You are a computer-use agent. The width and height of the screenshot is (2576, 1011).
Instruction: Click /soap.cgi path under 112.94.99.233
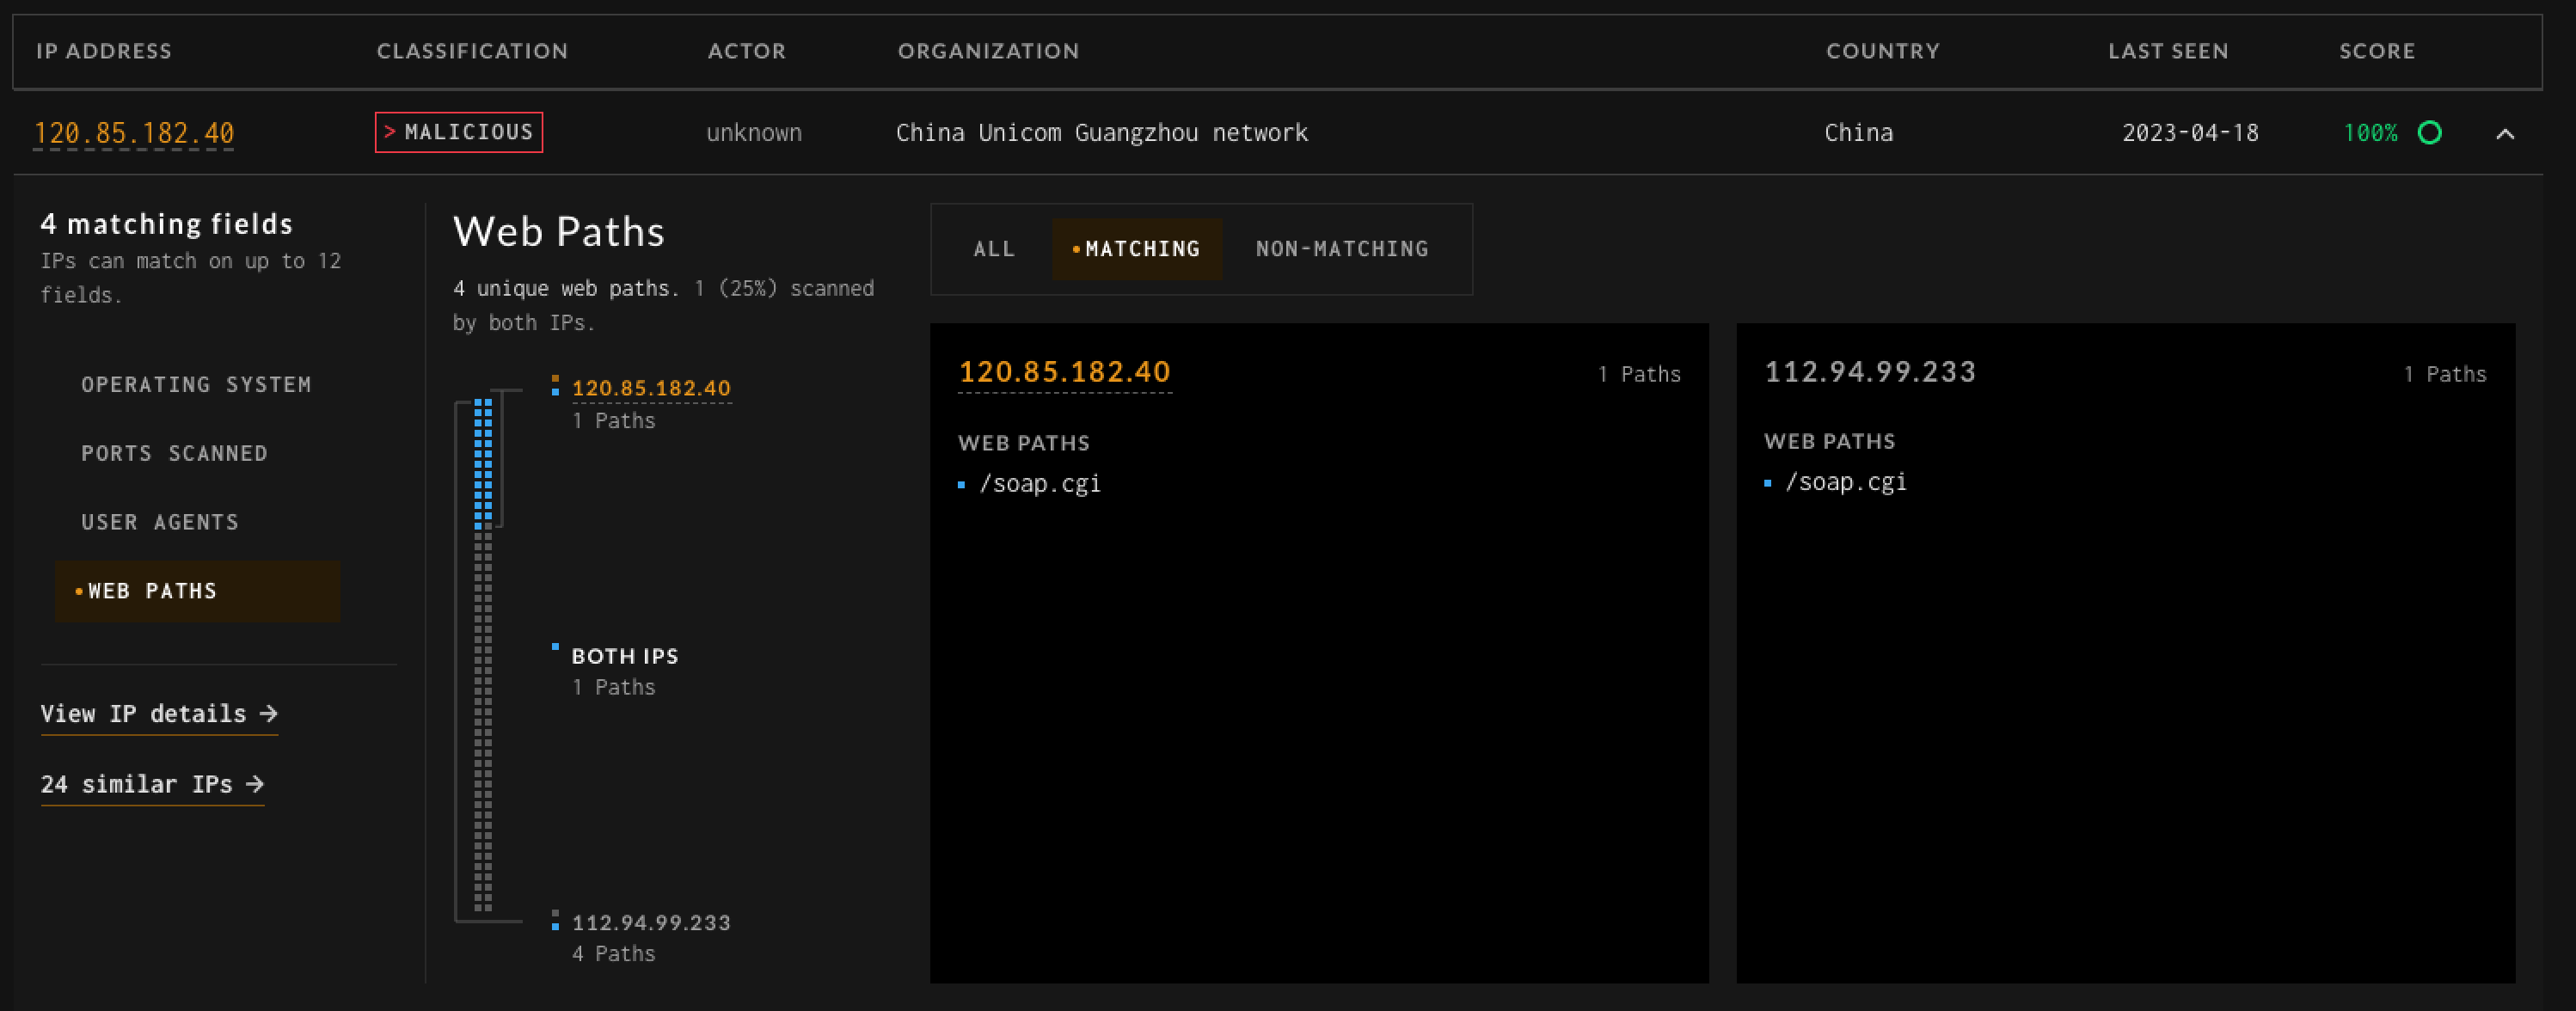pos(1845,482)
